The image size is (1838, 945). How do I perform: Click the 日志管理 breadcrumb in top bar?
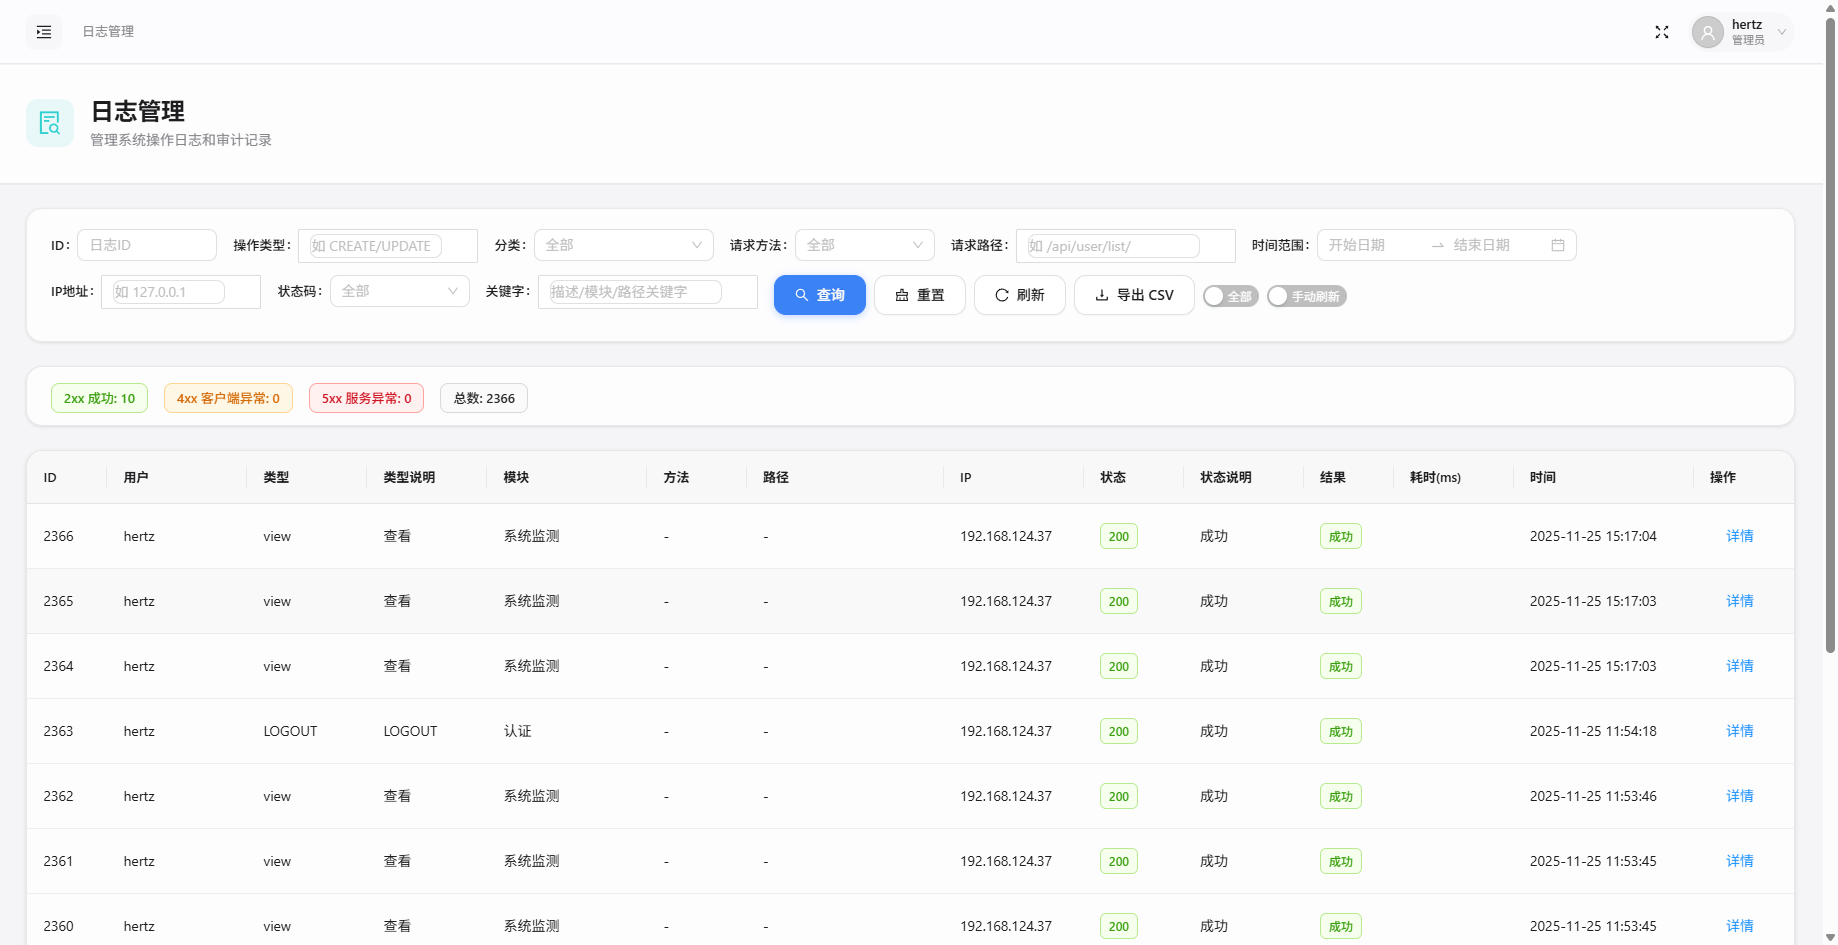[x=107, y=31]
